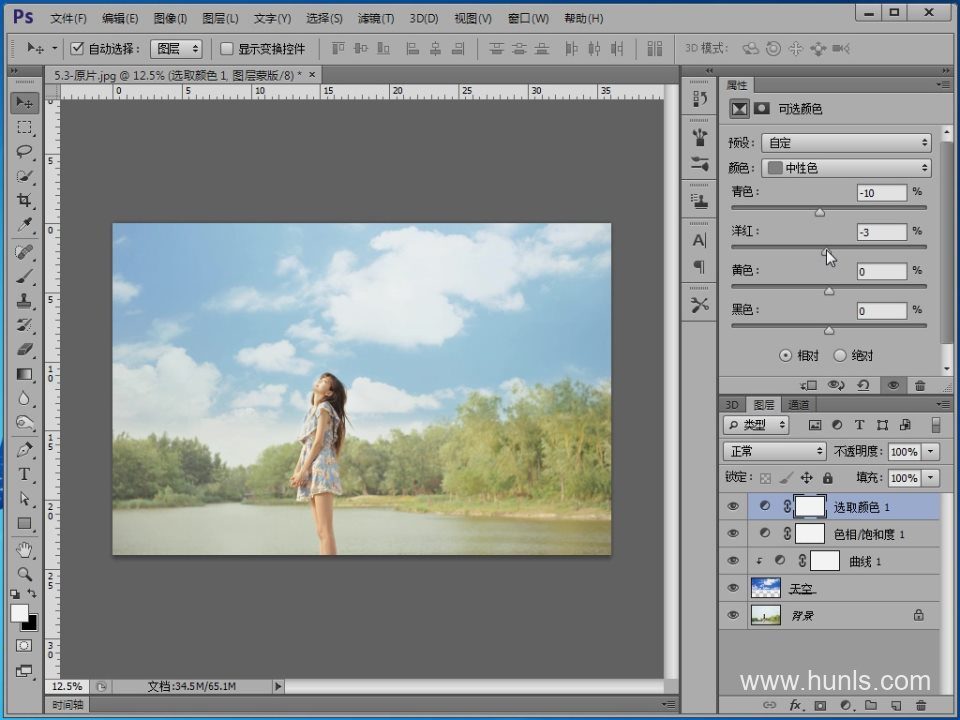Click the new group folder icon

(871, 705)
